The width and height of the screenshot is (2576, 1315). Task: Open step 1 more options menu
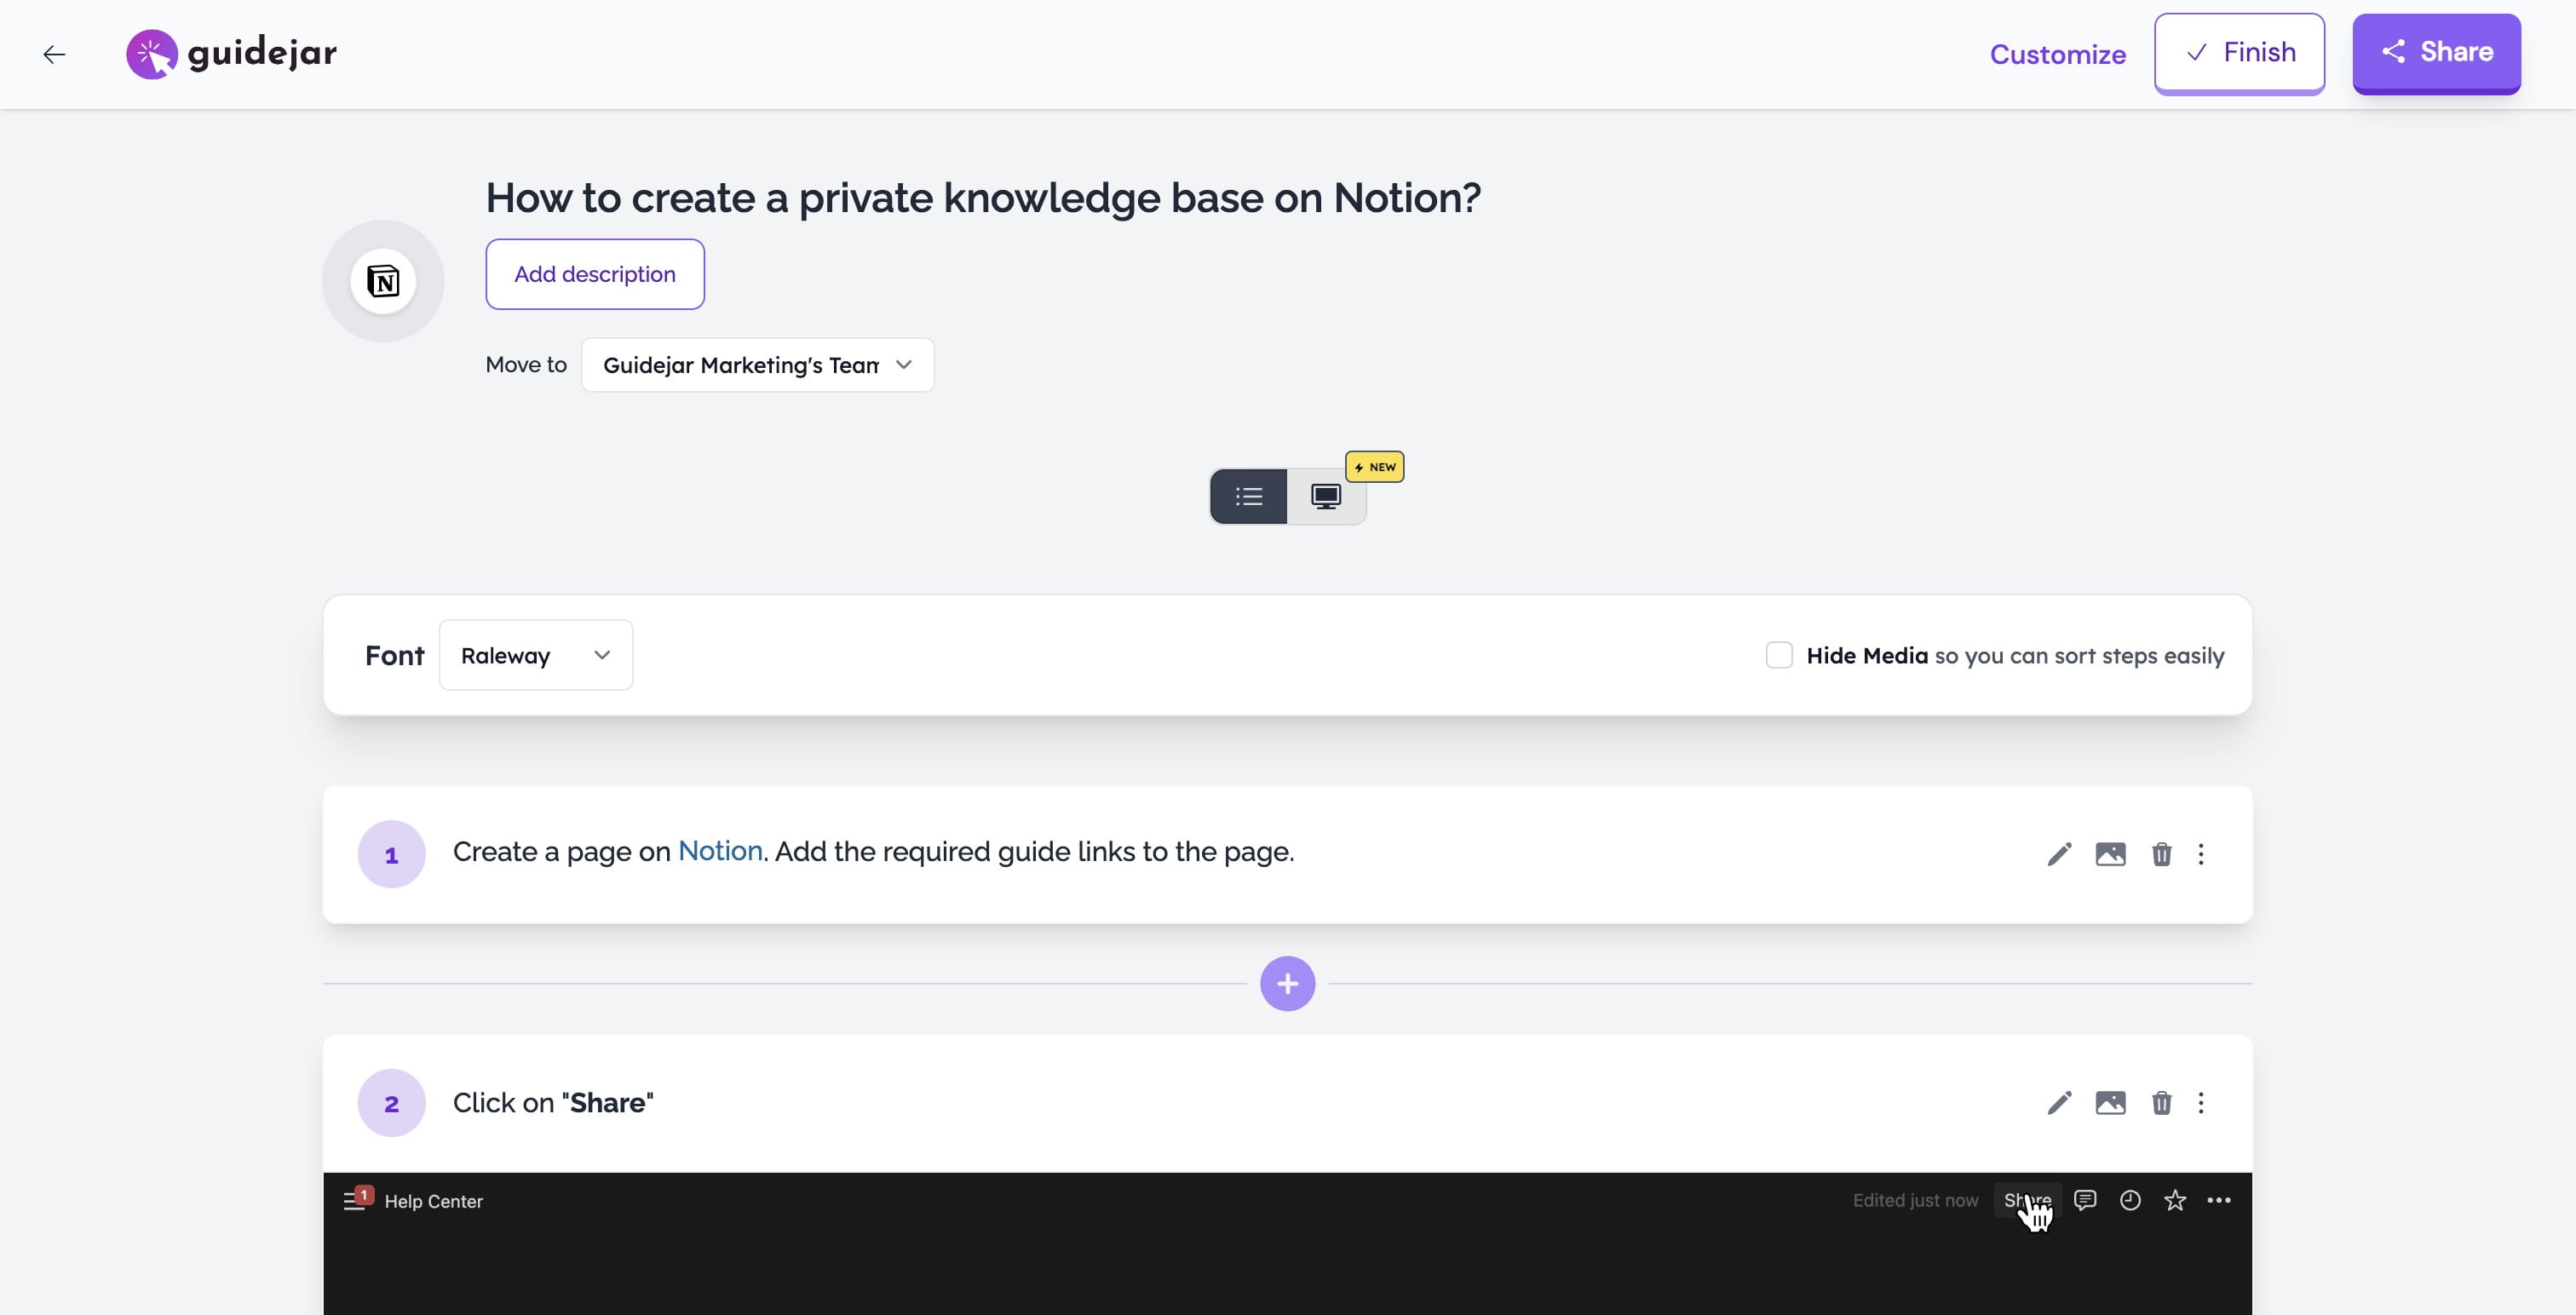[2201, 854]
